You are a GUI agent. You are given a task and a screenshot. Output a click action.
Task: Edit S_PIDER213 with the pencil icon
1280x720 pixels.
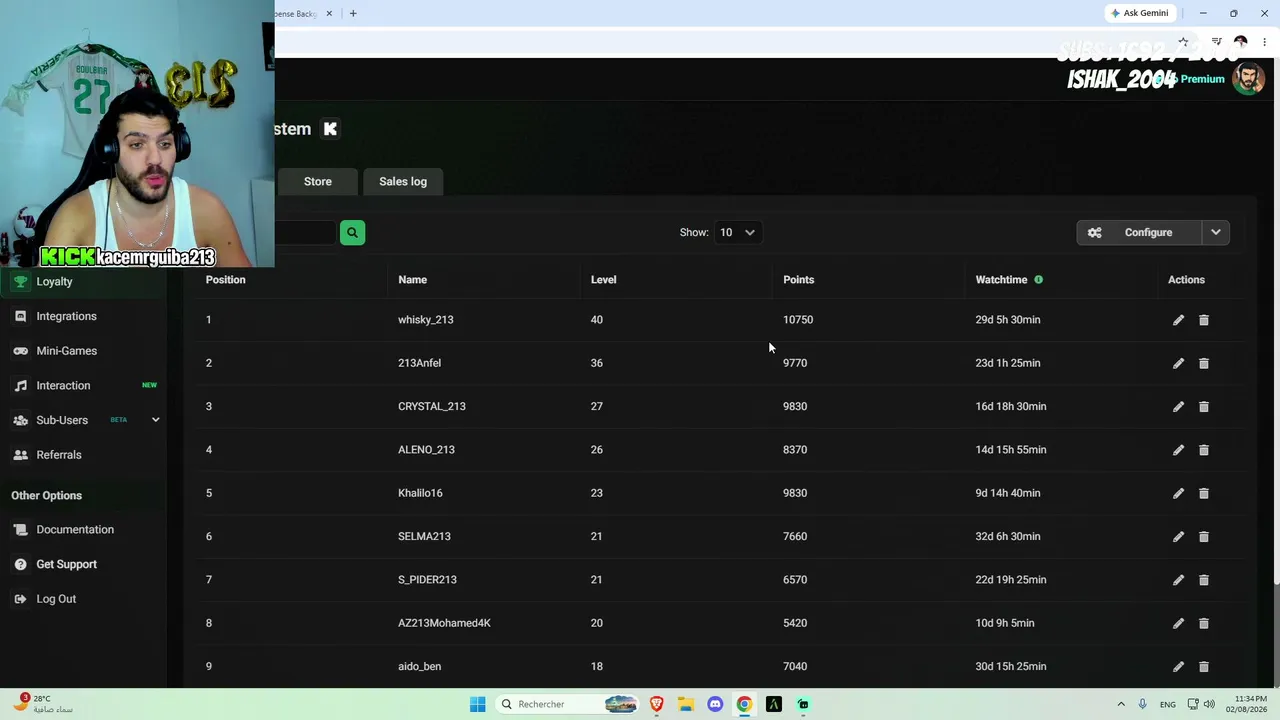pos(1178,580)
